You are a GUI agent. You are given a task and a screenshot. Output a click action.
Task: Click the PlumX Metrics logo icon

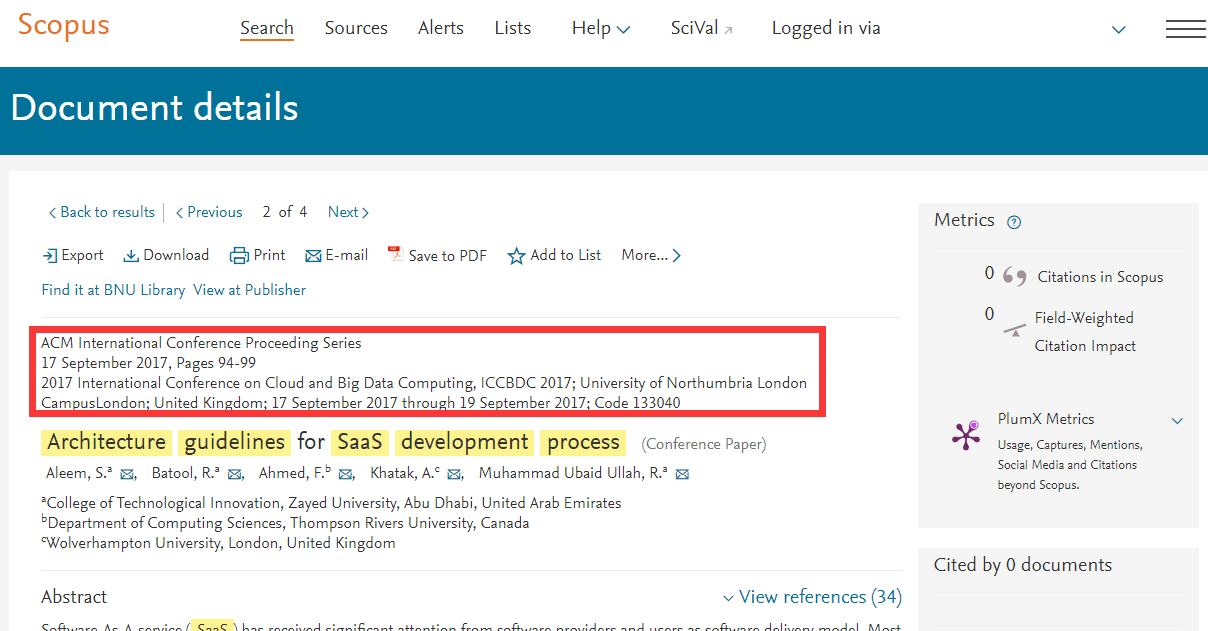point(966,436)
